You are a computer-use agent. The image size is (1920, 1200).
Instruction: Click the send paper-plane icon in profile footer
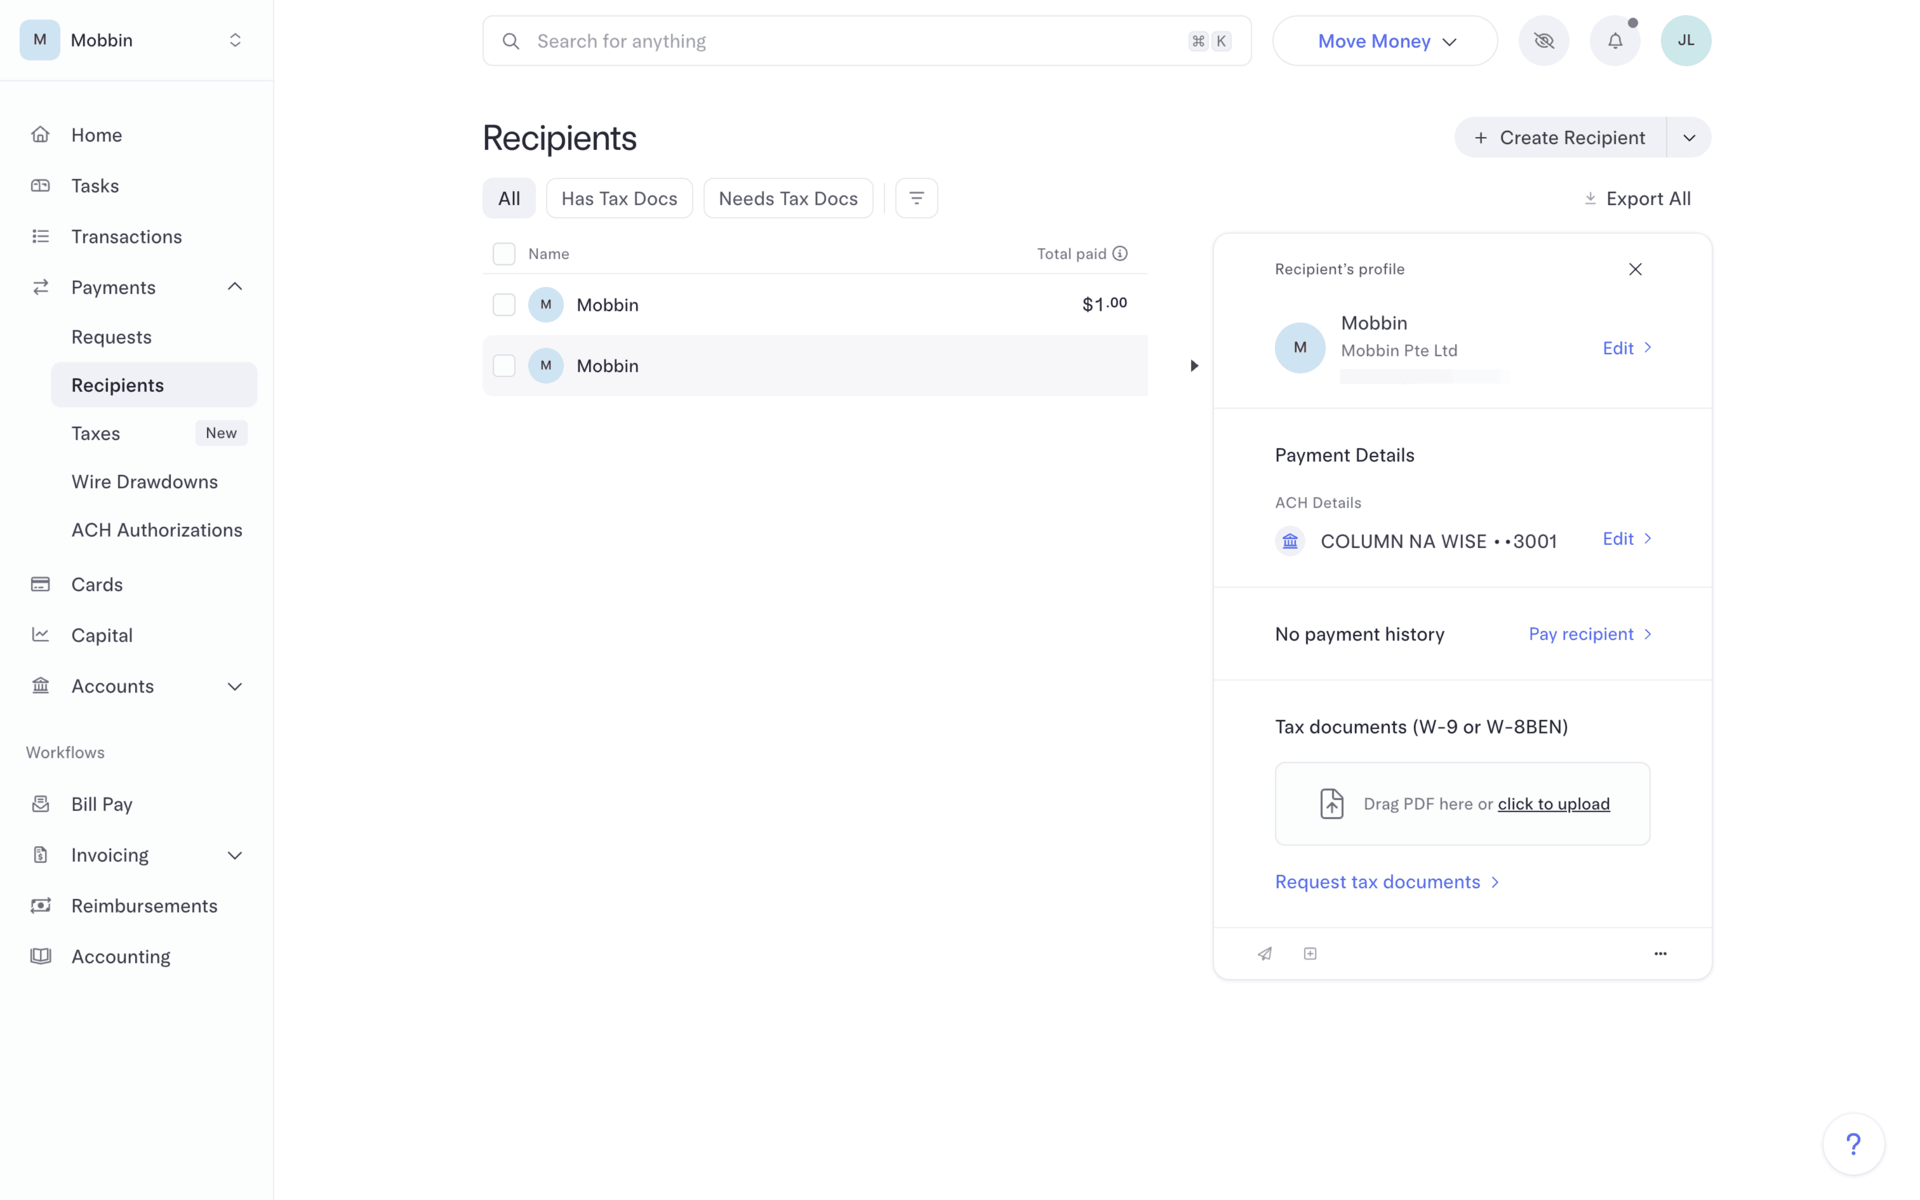tap(1265, 954)
